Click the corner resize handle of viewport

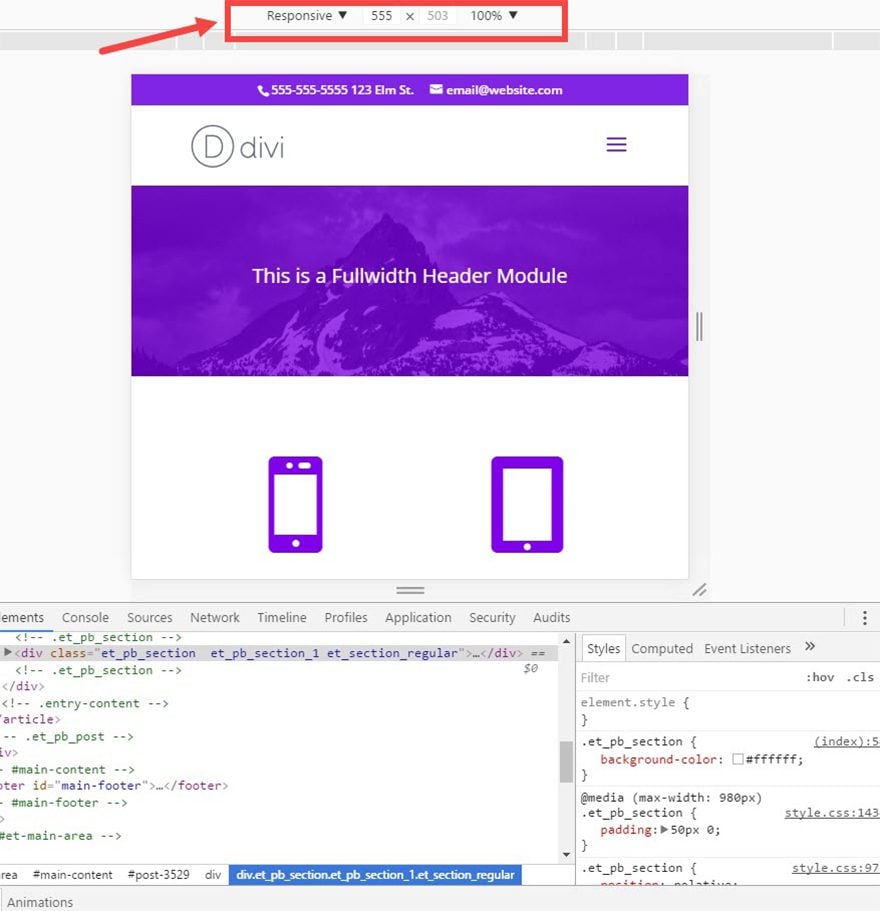pos(700,589)
